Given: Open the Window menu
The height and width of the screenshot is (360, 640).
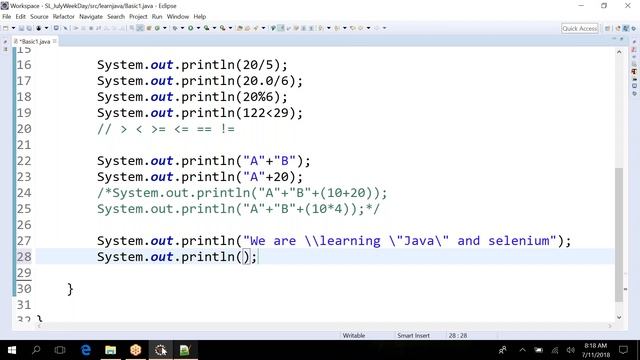Looking at the screenshot, I should tap(178, 17).
